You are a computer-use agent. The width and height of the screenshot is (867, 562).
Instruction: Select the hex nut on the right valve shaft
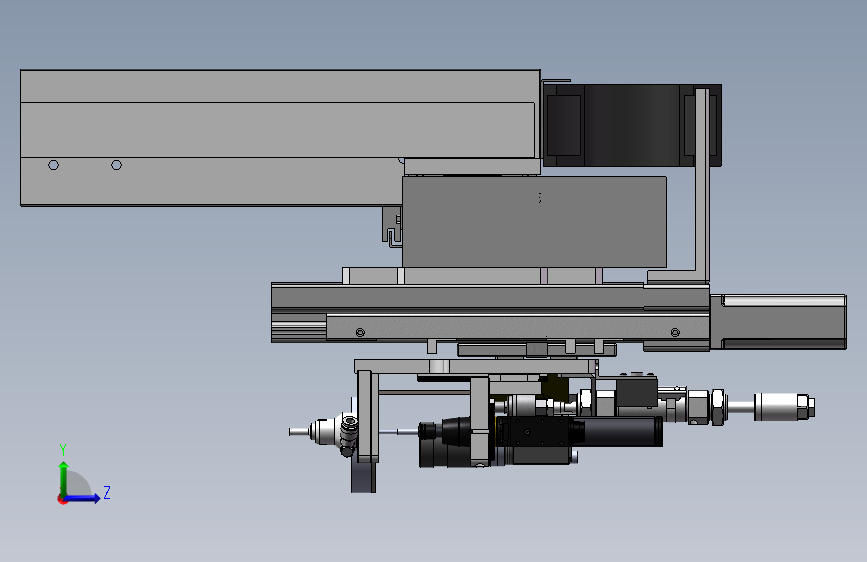718,407
